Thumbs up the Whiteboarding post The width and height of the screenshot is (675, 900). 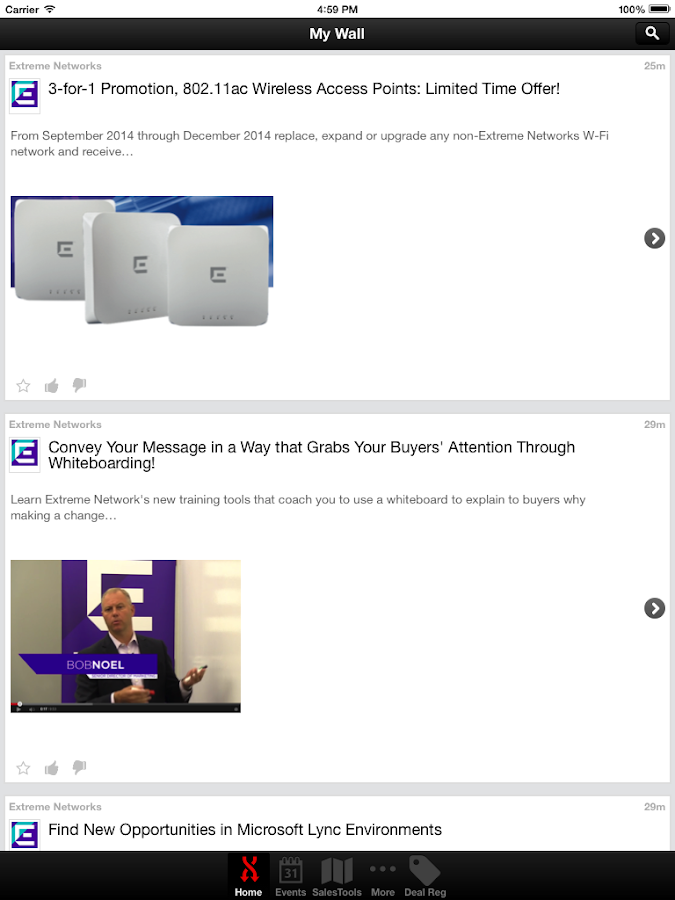[x=52, y=768]
